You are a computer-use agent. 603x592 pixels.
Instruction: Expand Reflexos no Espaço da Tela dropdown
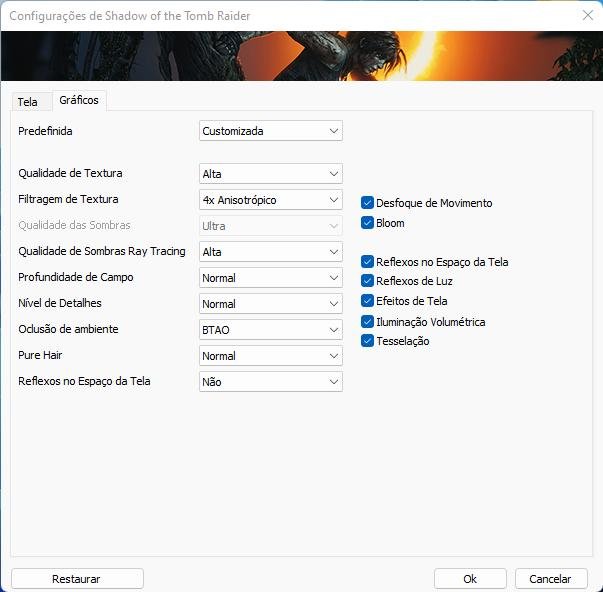click(x=270, y=382)
